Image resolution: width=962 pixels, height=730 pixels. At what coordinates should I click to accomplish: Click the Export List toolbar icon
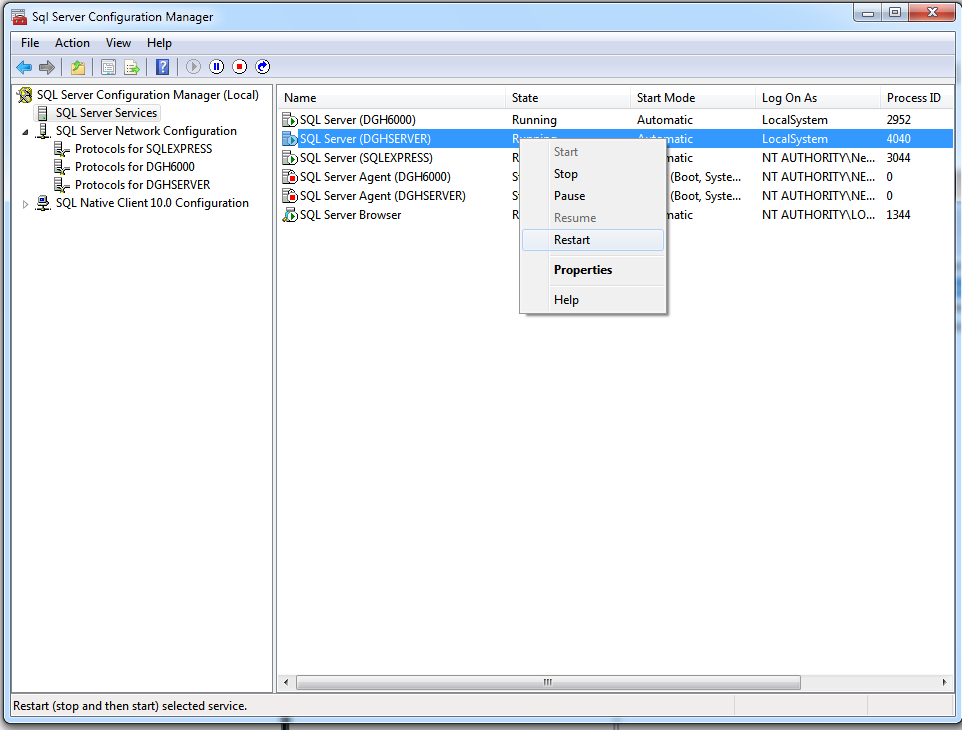[132, 67]
